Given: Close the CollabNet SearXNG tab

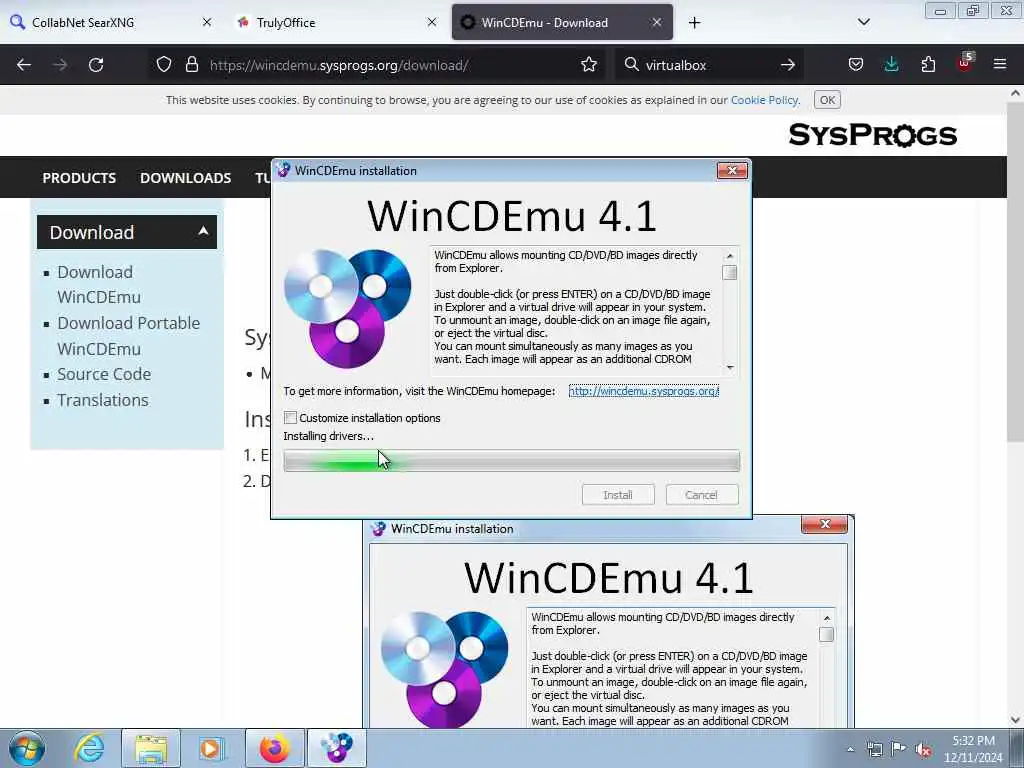Looking at the screenshot, I should point(206,22).
